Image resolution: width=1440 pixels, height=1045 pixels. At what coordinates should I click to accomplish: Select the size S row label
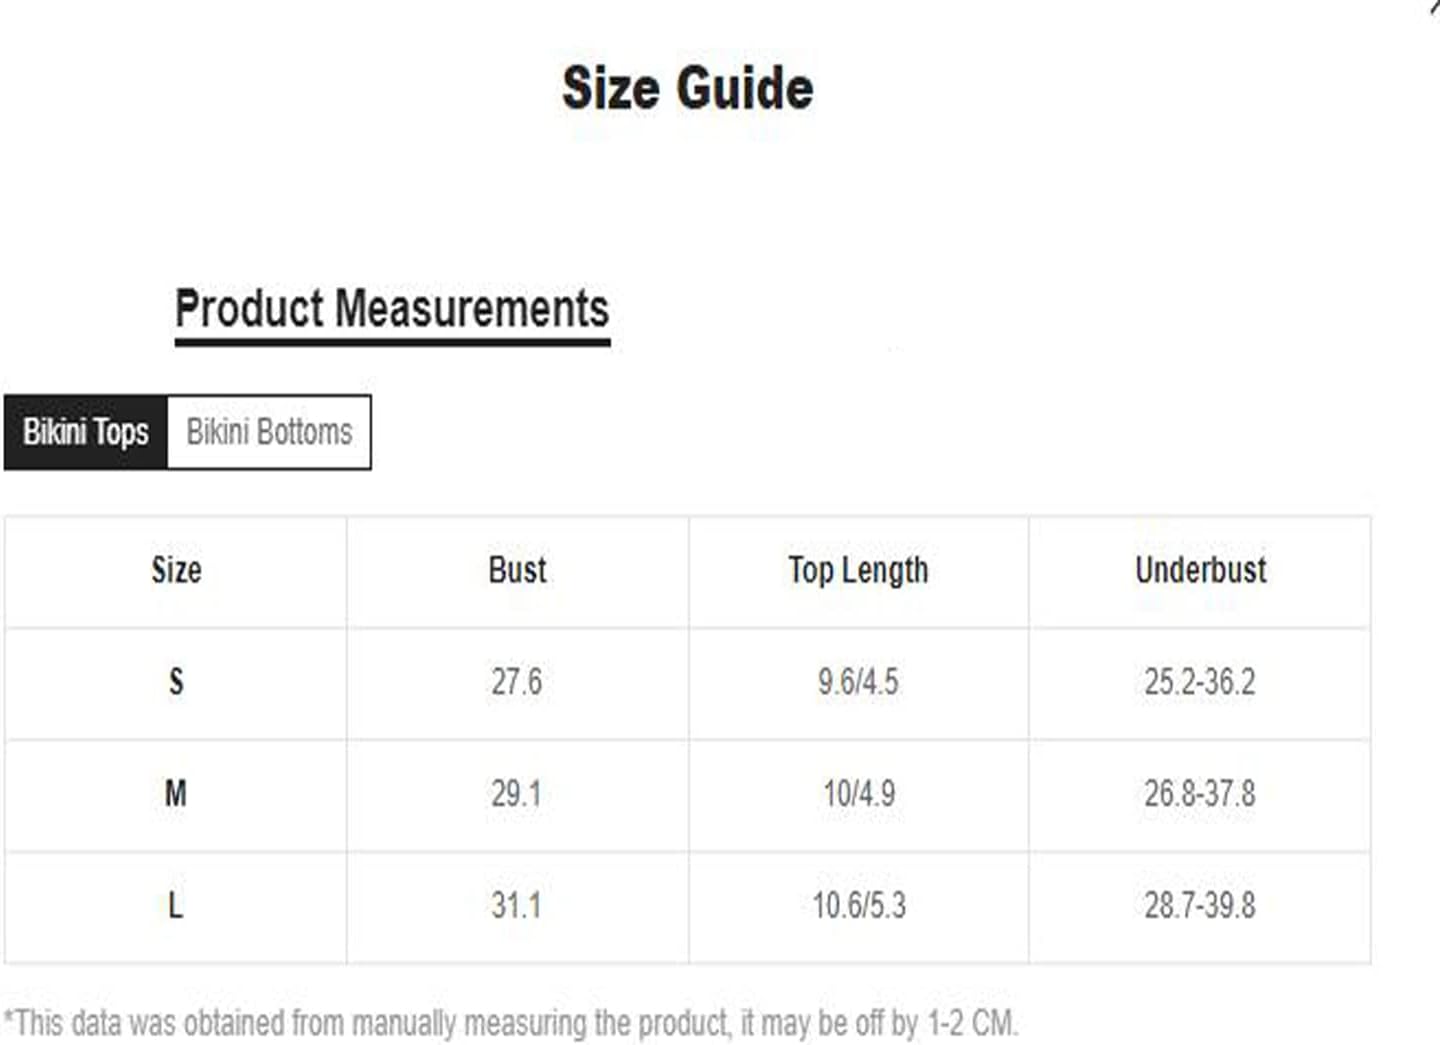point(176,682)
